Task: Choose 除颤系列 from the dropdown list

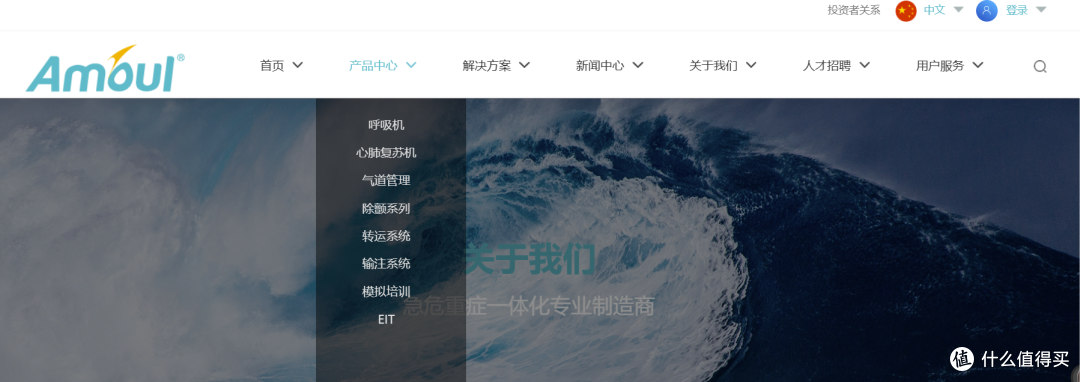Action: (x=386, y=208)
